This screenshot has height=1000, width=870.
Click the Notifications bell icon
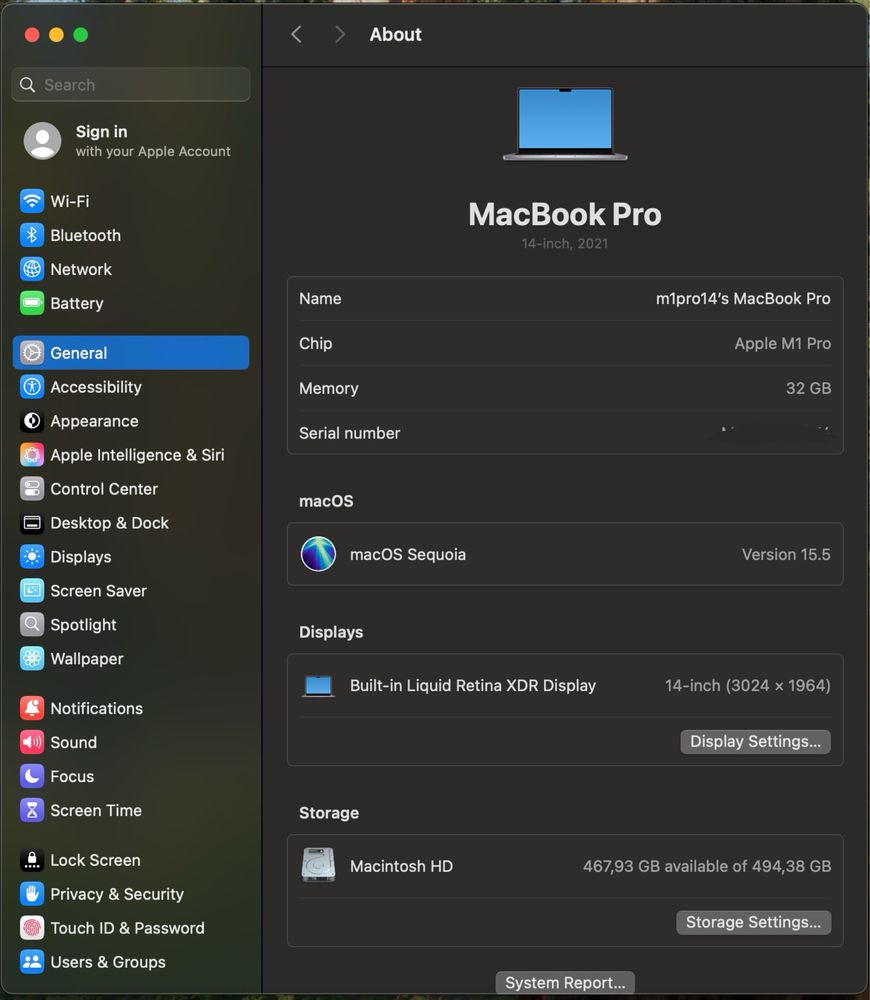pos(32,708)
